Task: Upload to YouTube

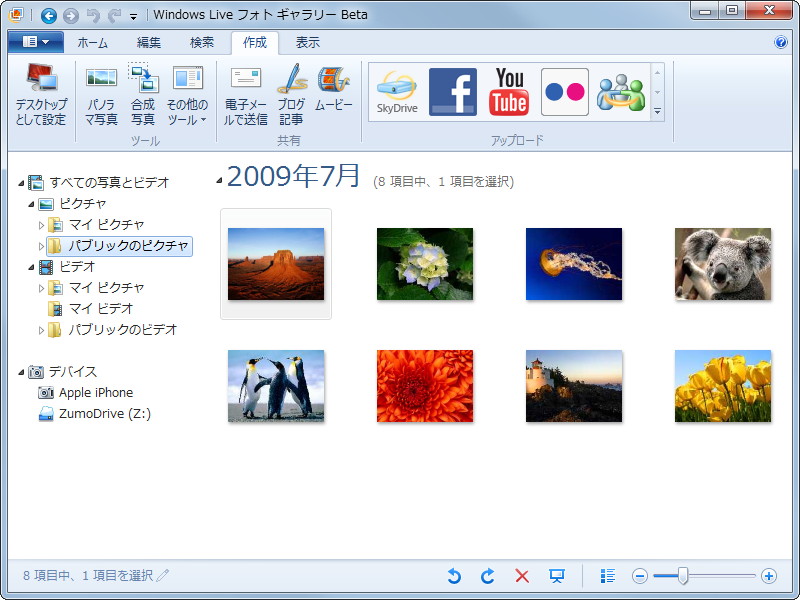Action: [509, 92]
